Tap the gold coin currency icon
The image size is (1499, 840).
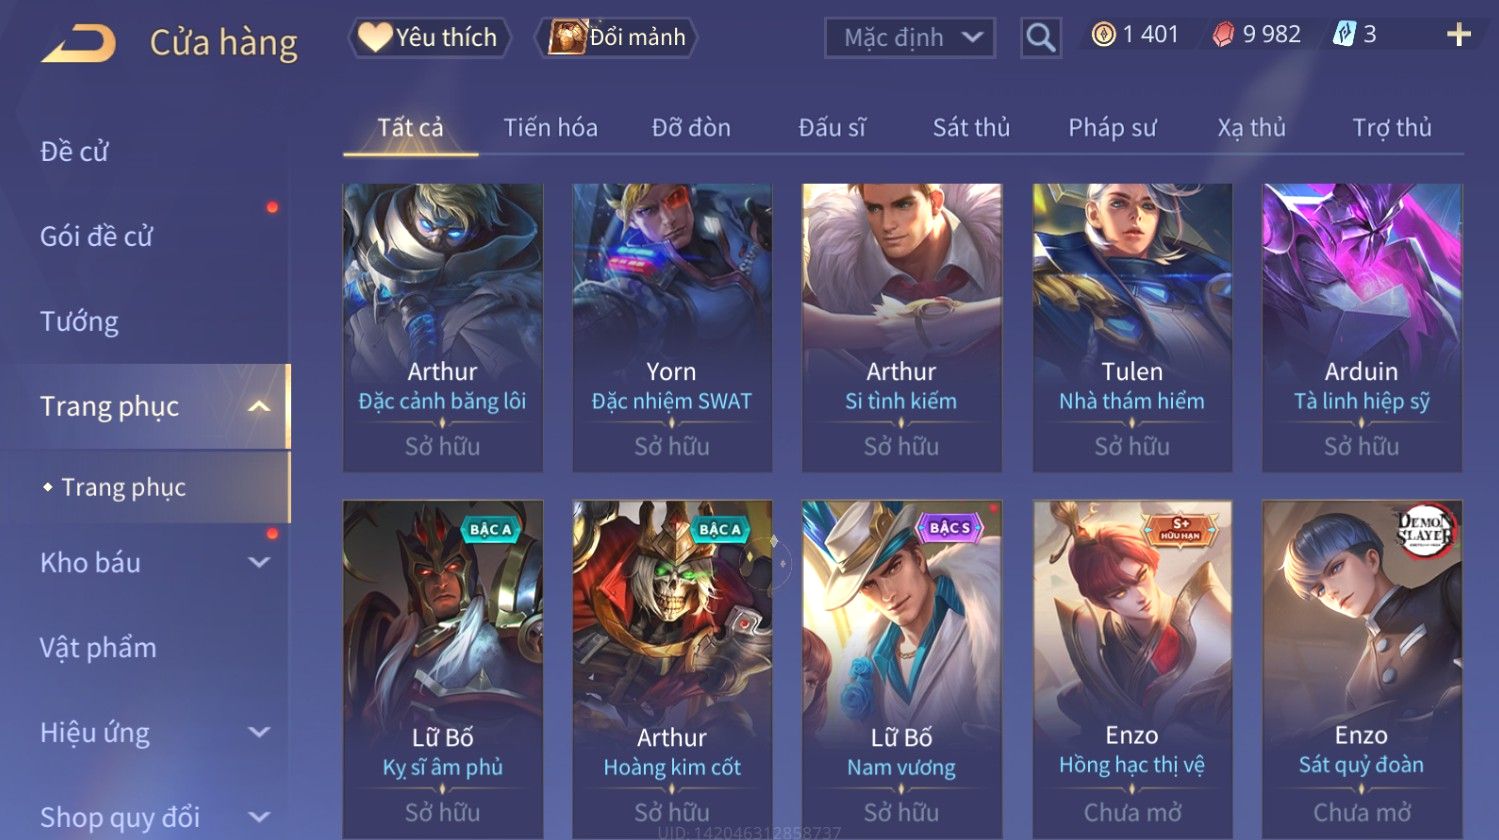tap(1103, 35)
